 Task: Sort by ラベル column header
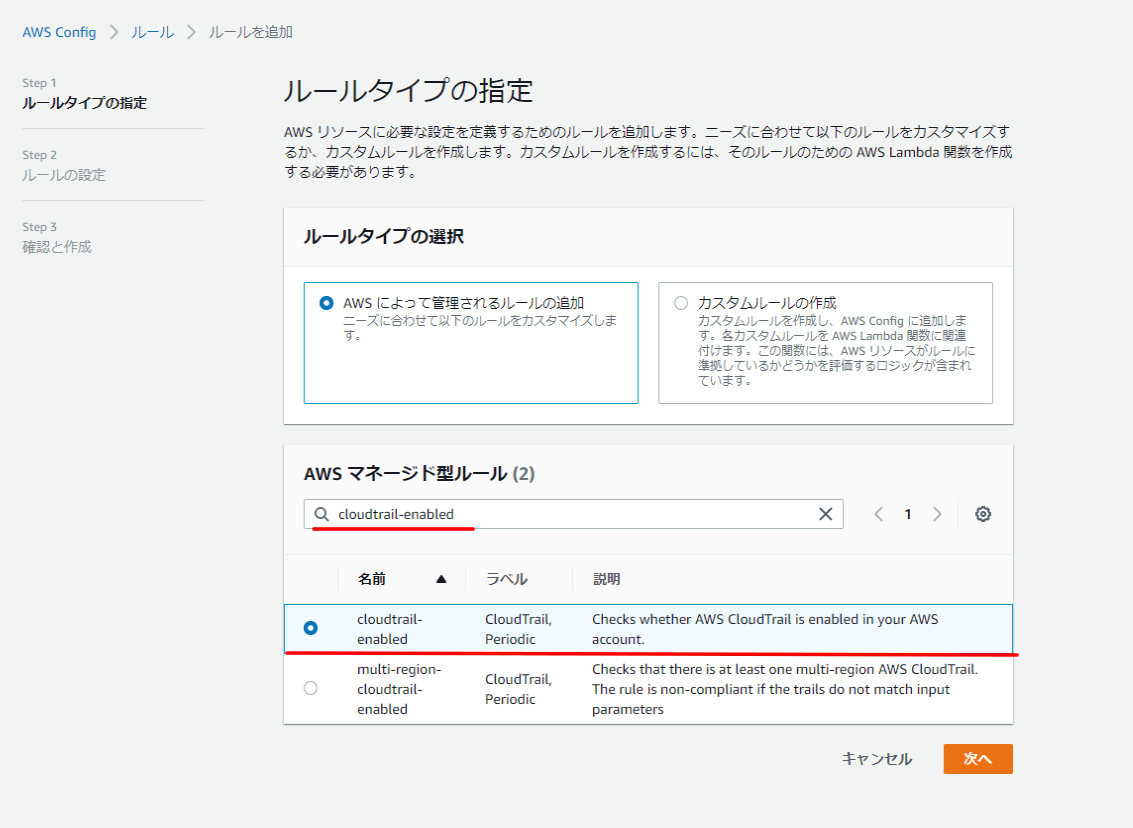pos(506,579)
